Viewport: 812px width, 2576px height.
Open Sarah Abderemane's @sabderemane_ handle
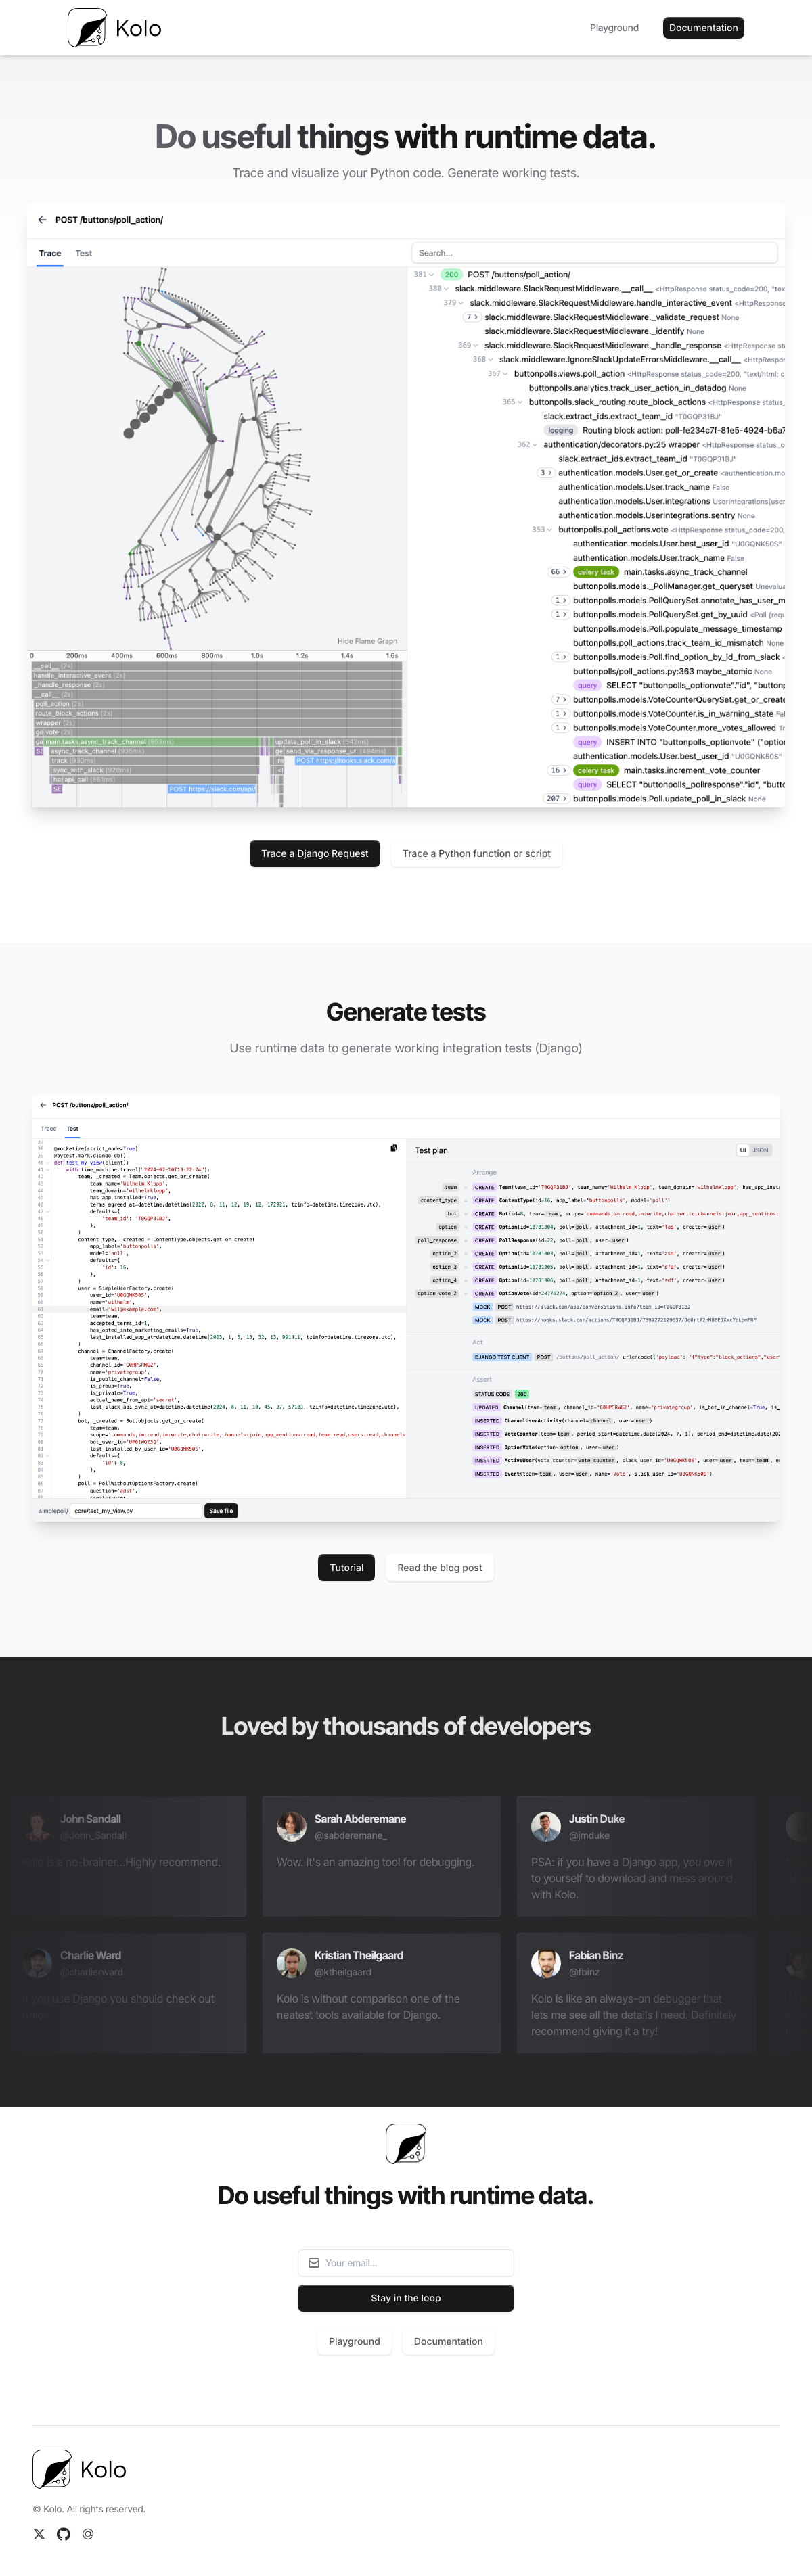[350, 1836]
